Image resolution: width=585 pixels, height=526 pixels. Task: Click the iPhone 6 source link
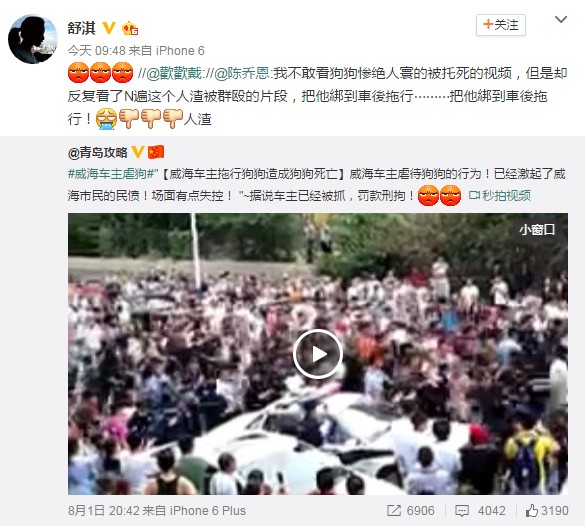pos(180,50)
